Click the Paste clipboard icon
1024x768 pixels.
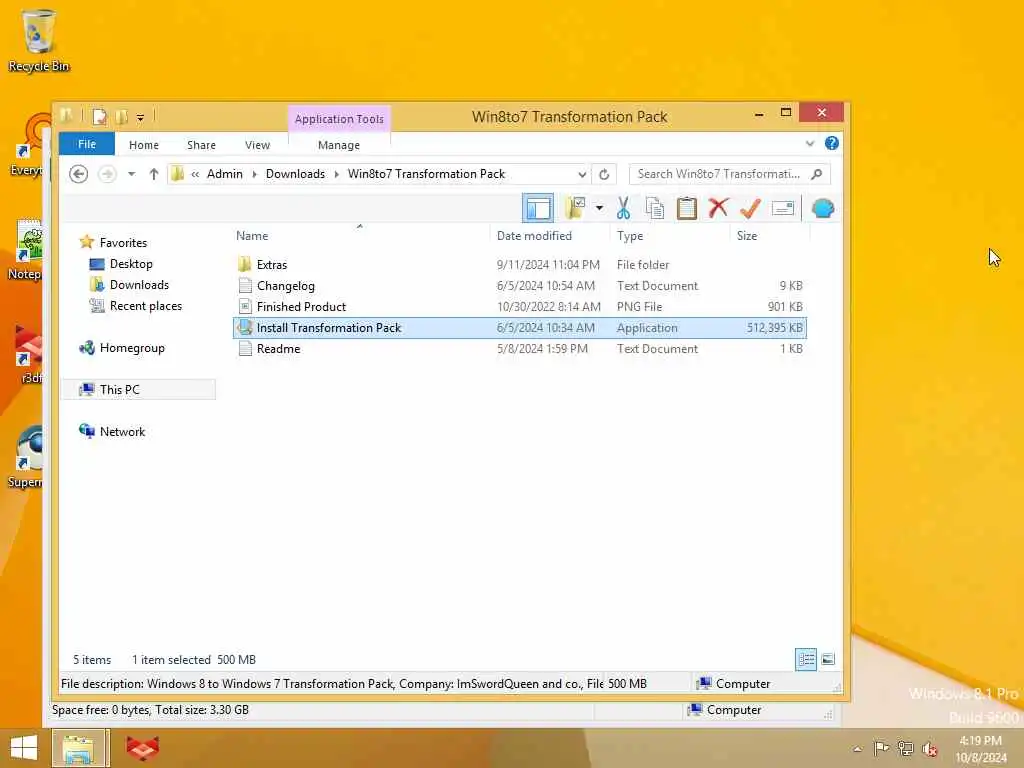click(686, 208)
